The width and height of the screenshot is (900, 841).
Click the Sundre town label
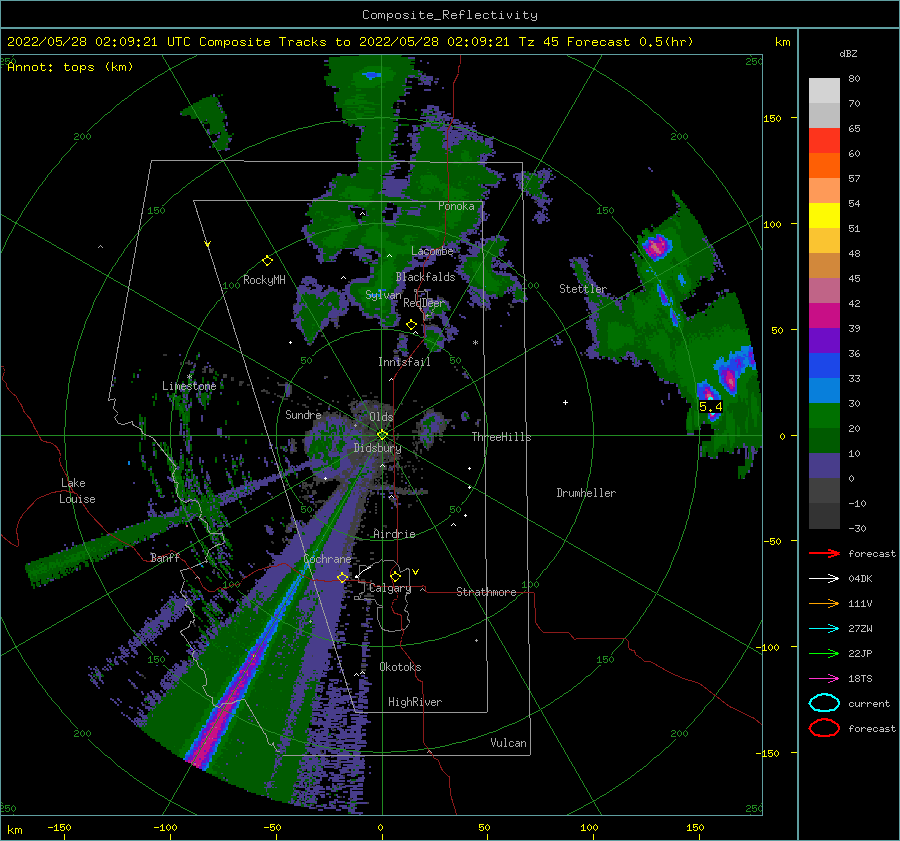303,414
